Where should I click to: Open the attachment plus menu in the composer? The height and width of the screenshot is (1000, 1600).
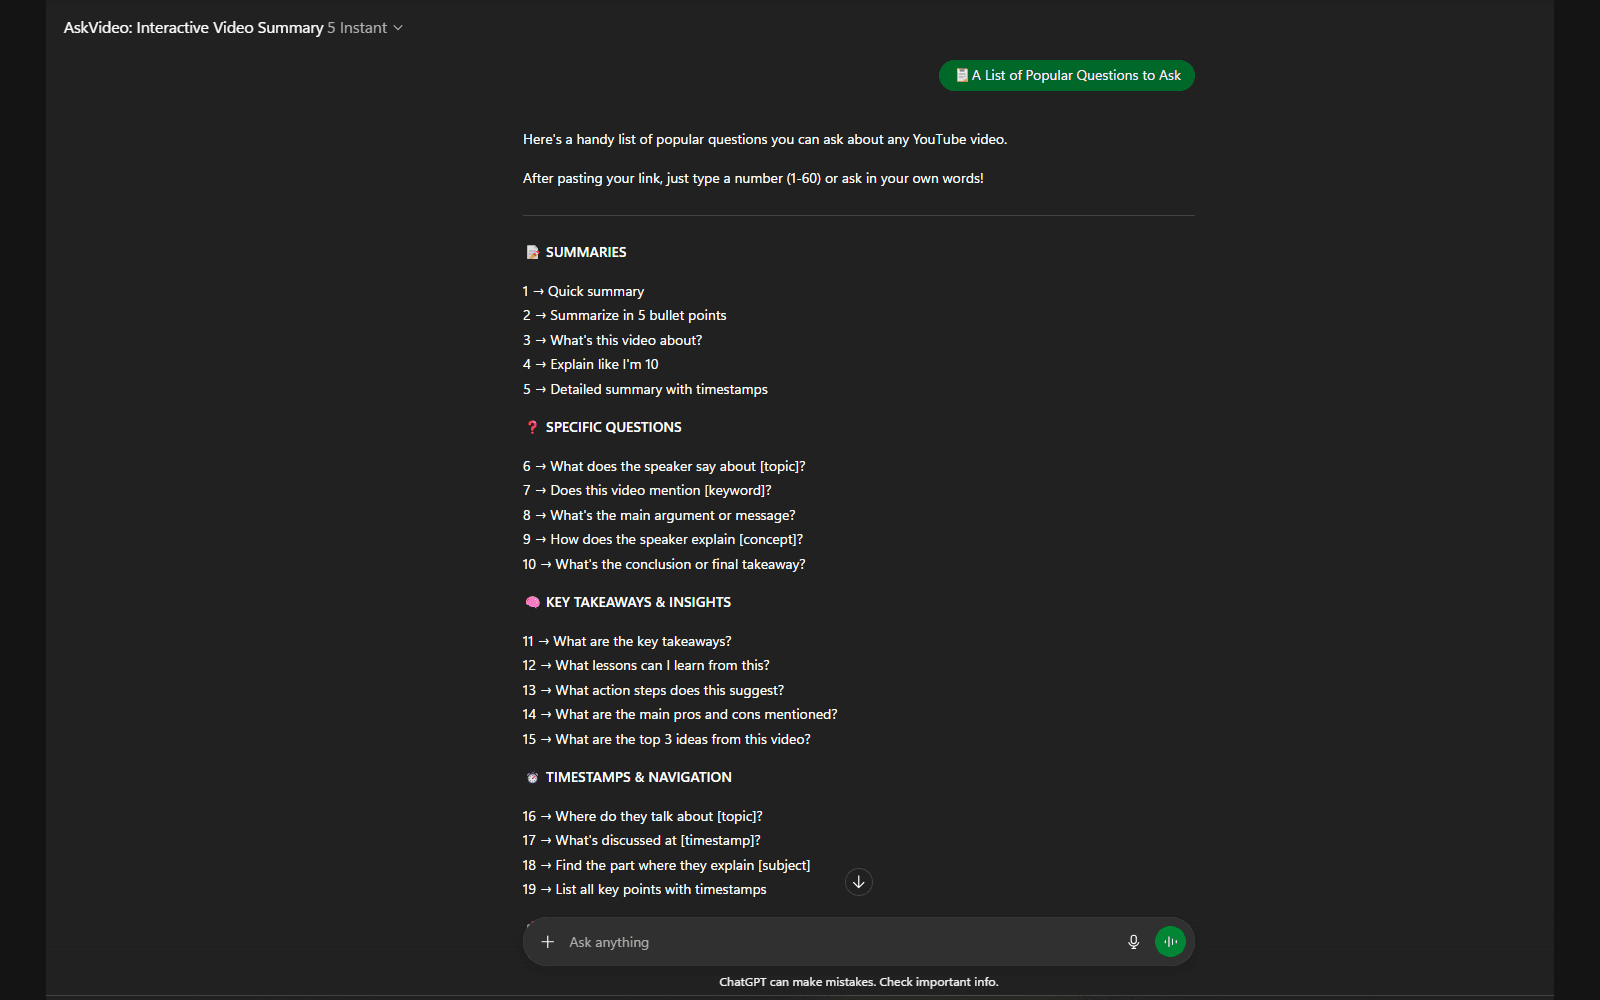coord(548,941)
